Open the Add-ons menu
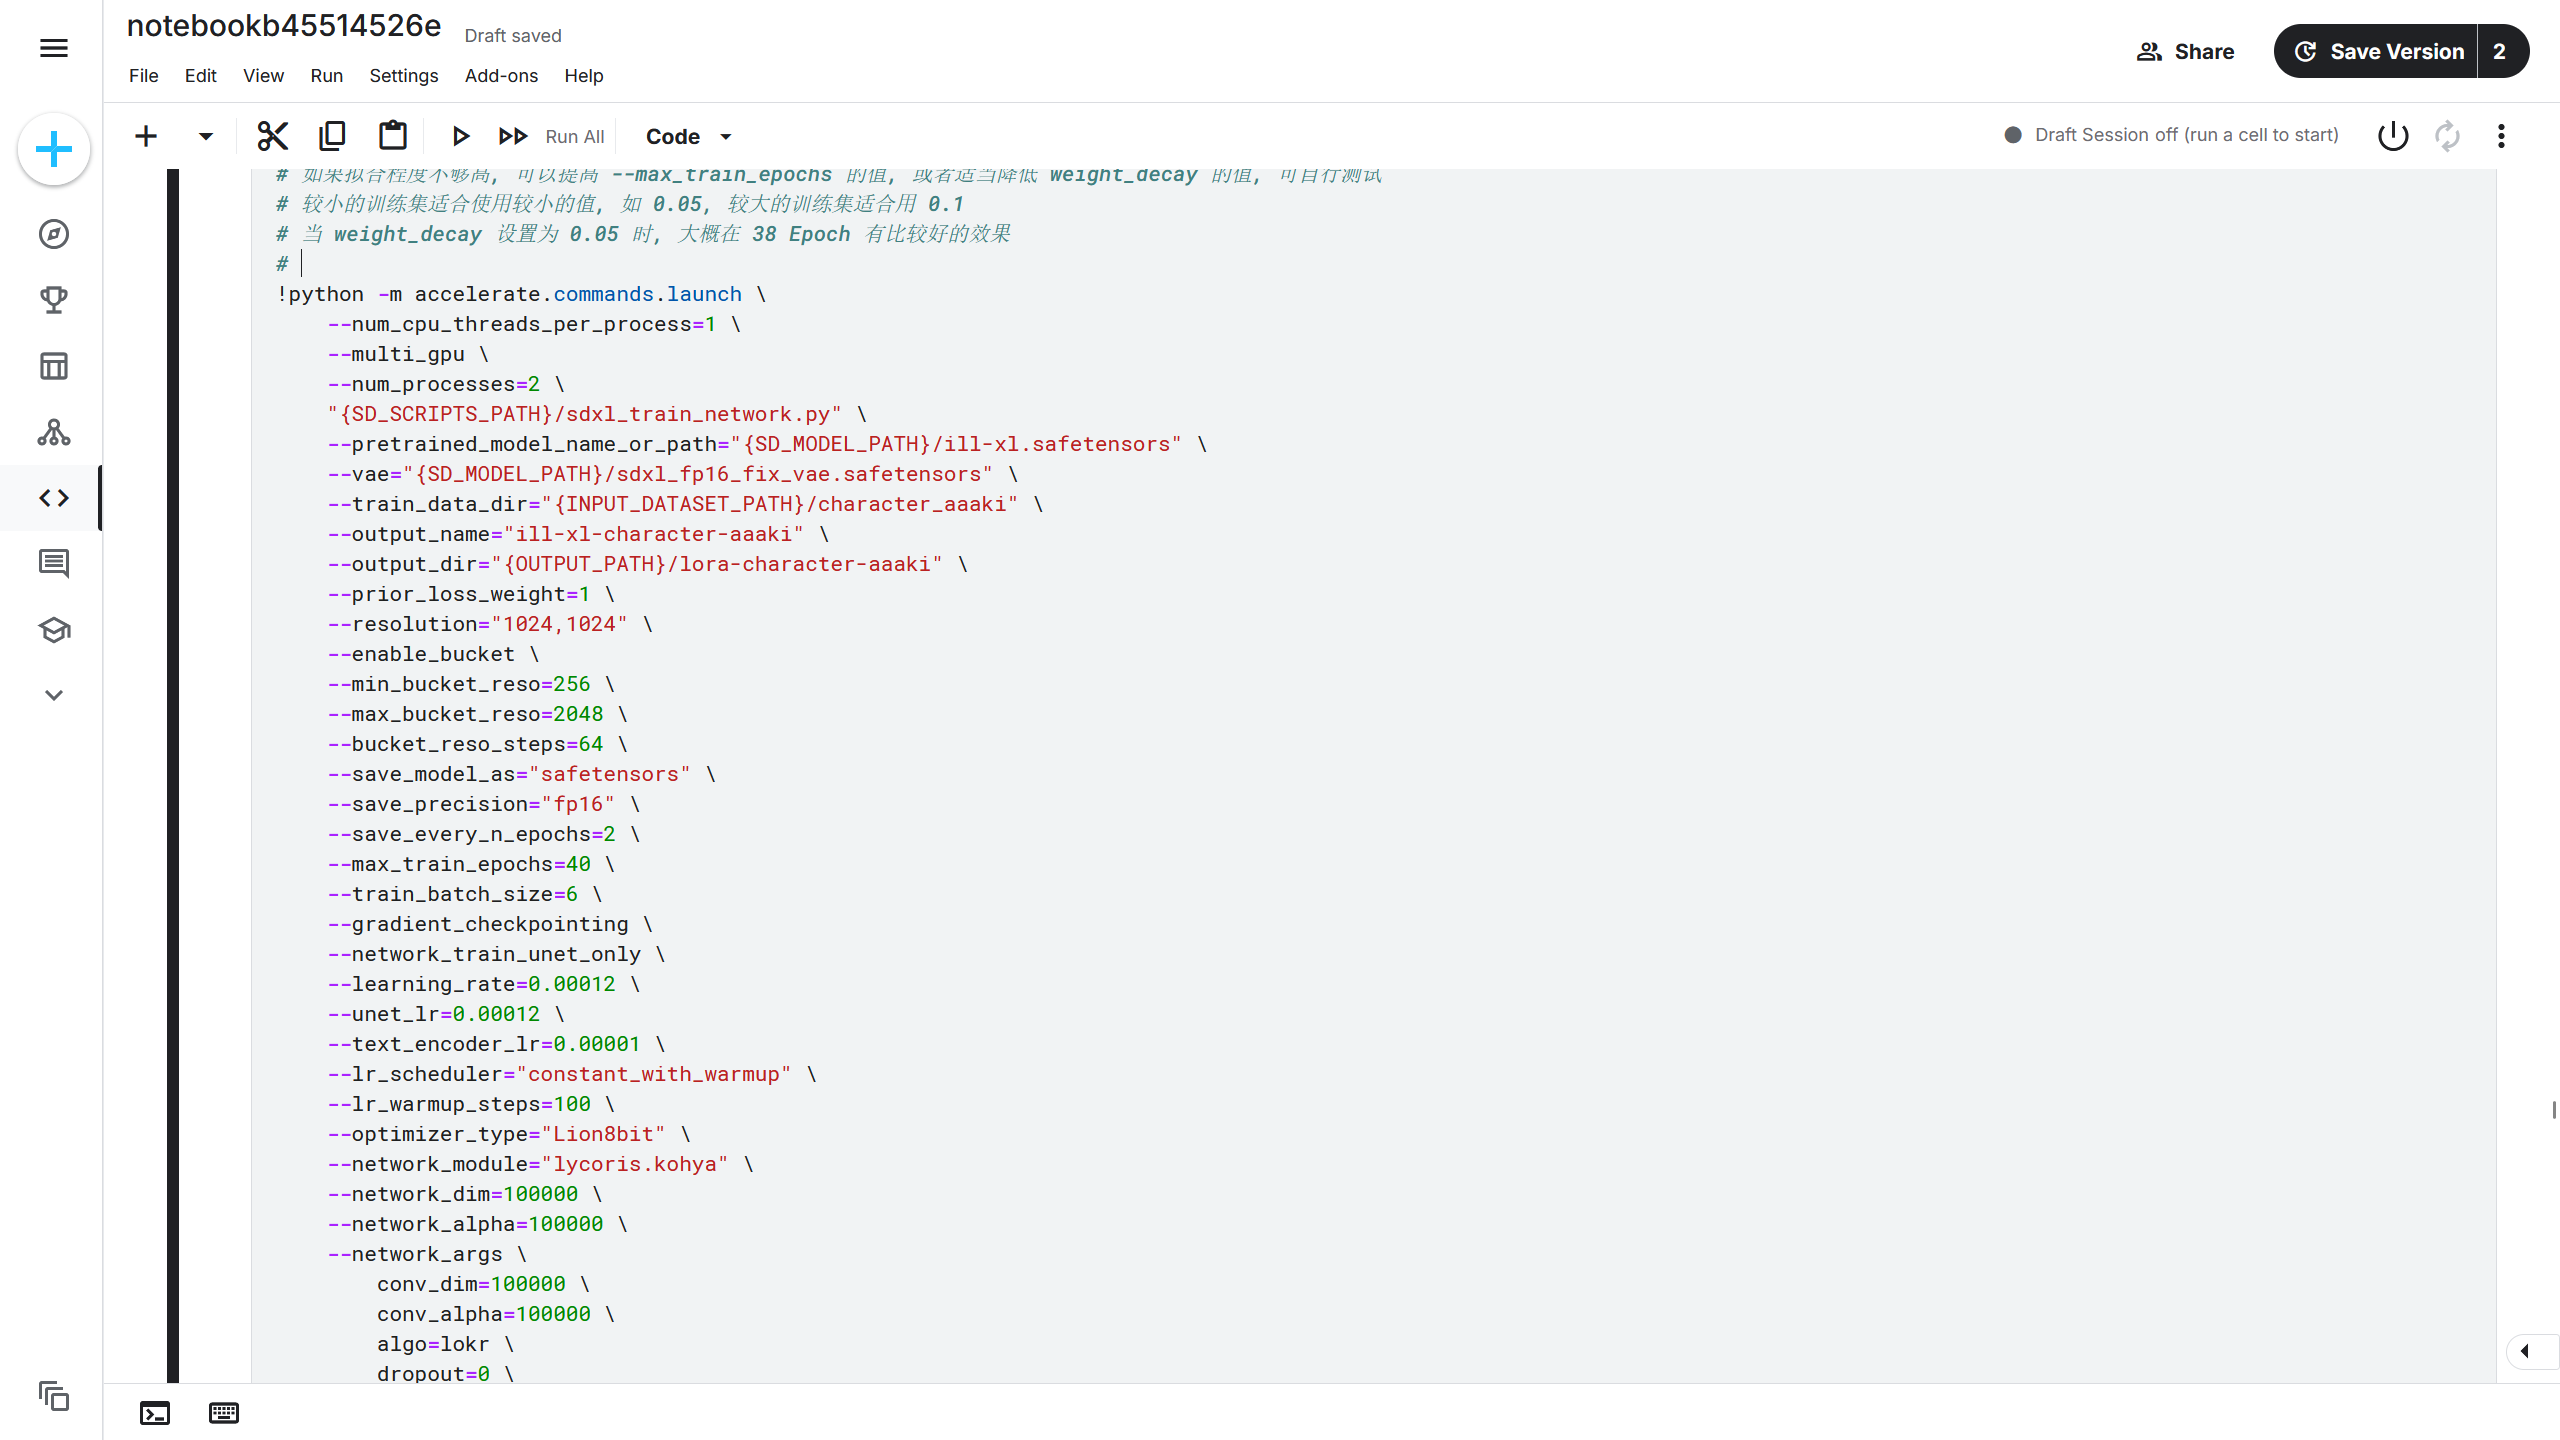The height and width of the screenshot is (1440, 2560). (x=501, y=76)
